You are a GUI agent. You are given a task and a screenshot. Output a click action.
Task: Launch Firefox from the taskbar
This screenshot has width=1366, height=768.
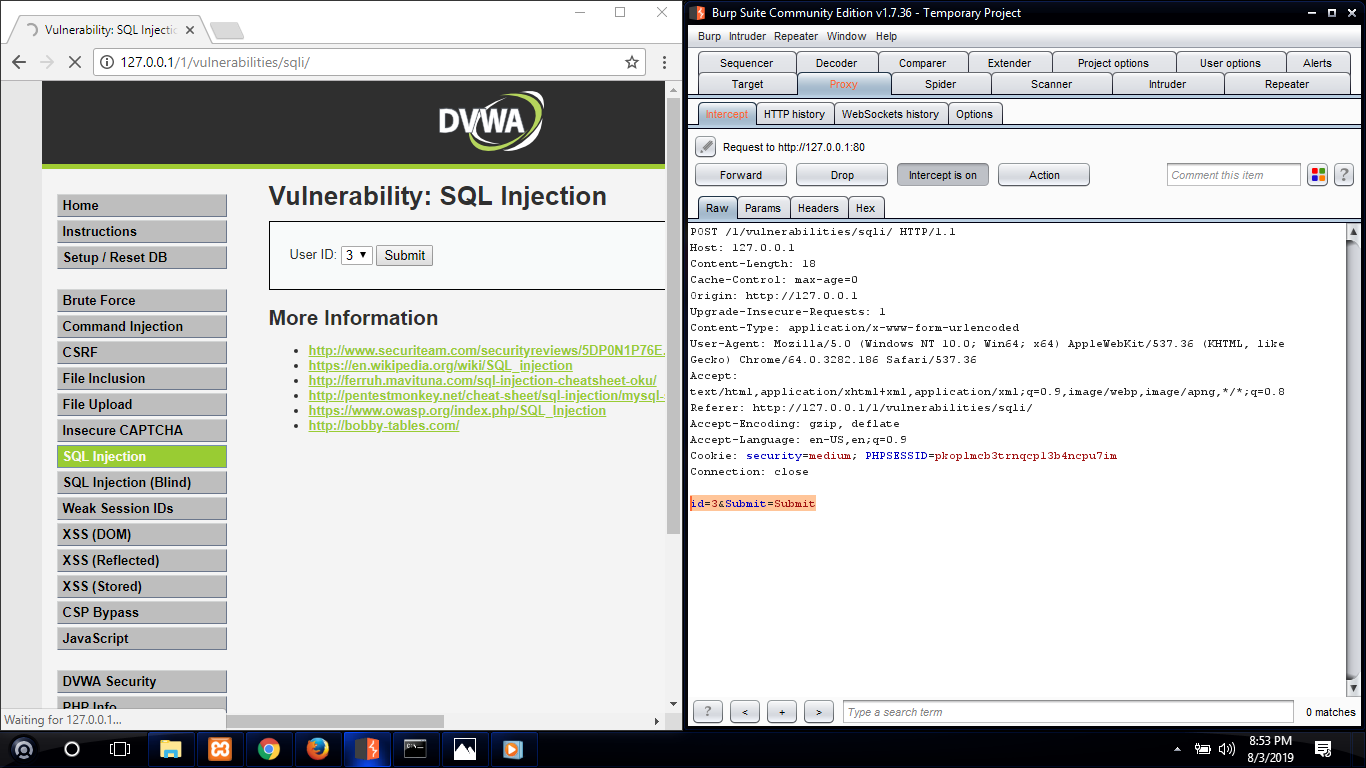(318, 748)
